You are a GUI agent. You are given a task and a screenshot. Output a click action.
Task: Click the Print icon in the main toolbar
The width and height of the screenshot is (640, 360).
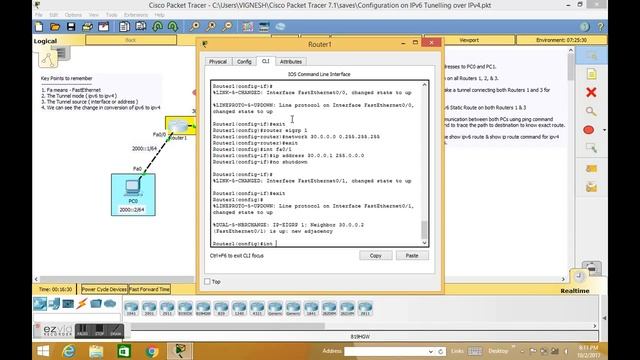pos(87,27)
